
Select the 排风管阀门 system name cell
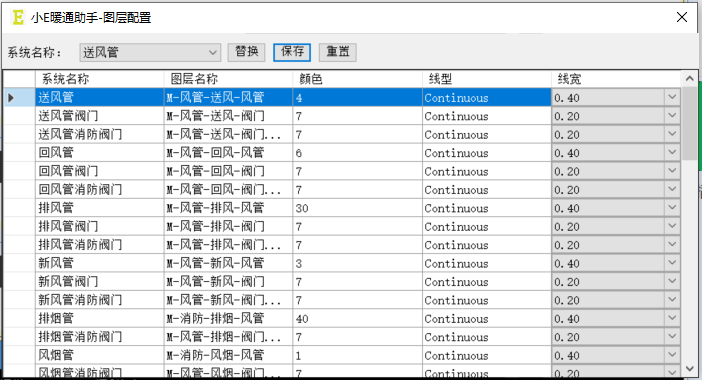tap(100, 226)
